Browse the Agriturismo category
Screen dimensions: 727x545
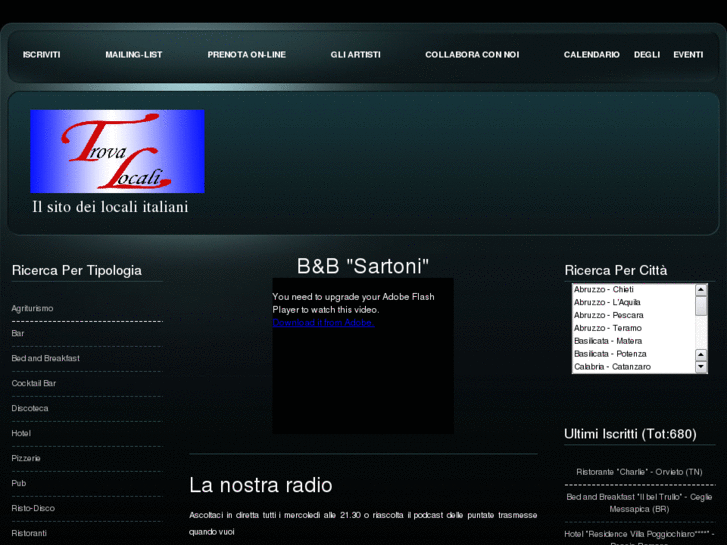[x=32, y=308]
